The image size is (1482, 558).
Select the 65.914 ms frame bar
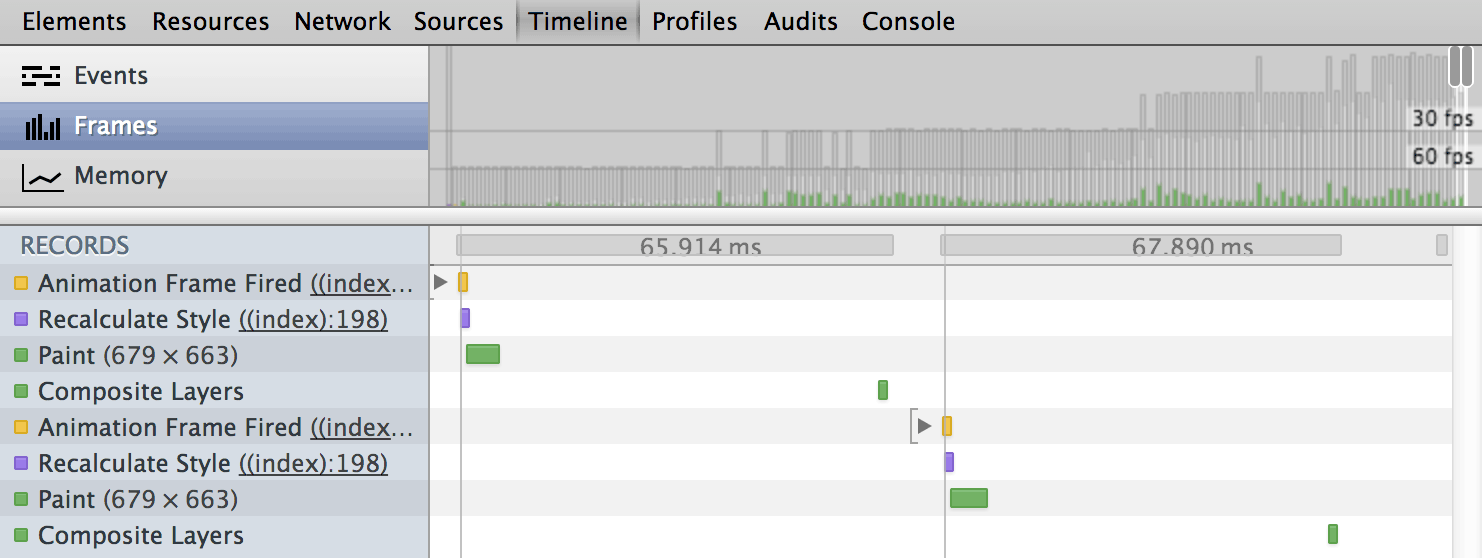click(675, 245)
